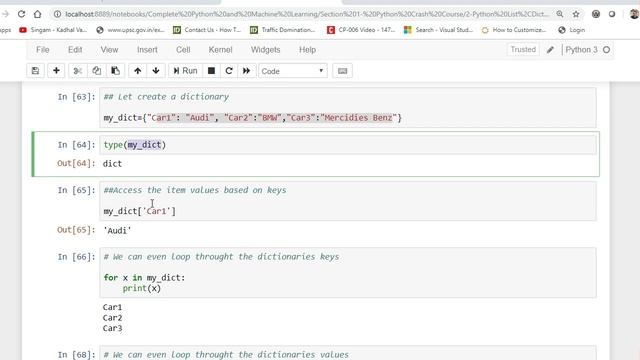Click the 'Audi' output text
Viewport: 640px width, 360px height.
tap(117, 231)
